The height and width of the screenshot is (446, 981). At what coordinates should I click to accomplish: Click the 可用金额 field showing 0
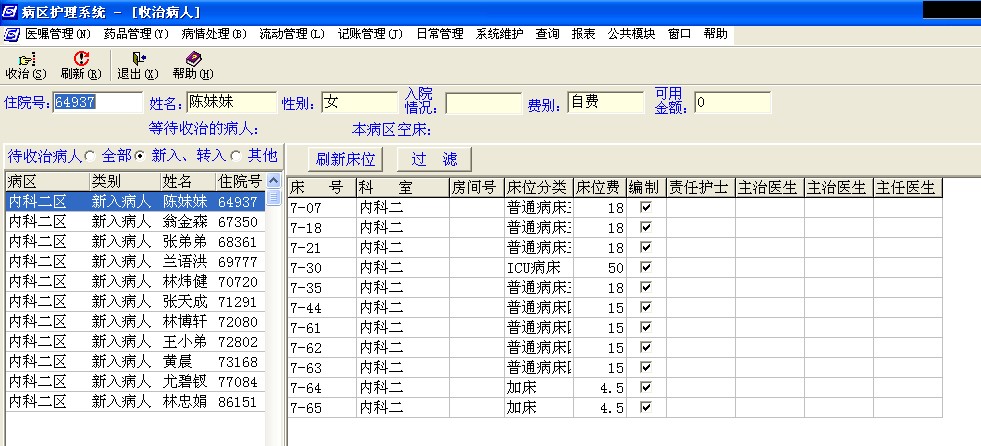click(733, 103)
